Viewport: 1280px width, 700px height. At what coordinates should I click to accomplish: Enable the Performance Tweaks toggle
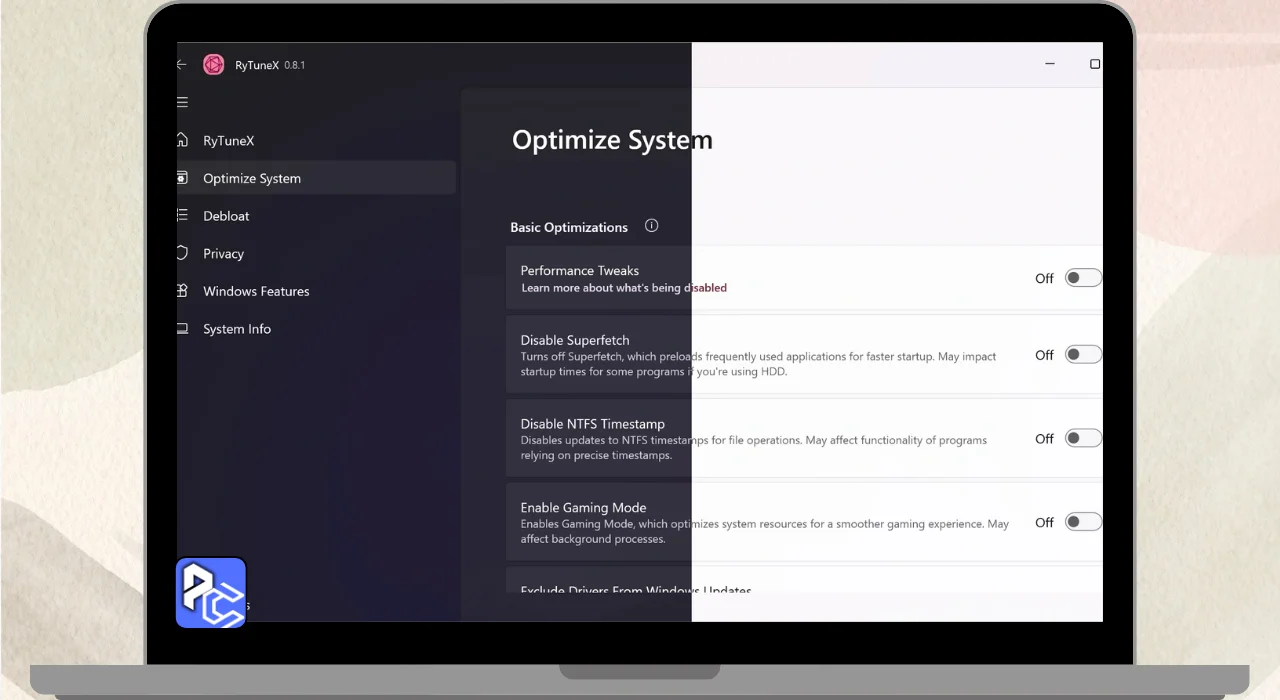tap(1083, 278)
